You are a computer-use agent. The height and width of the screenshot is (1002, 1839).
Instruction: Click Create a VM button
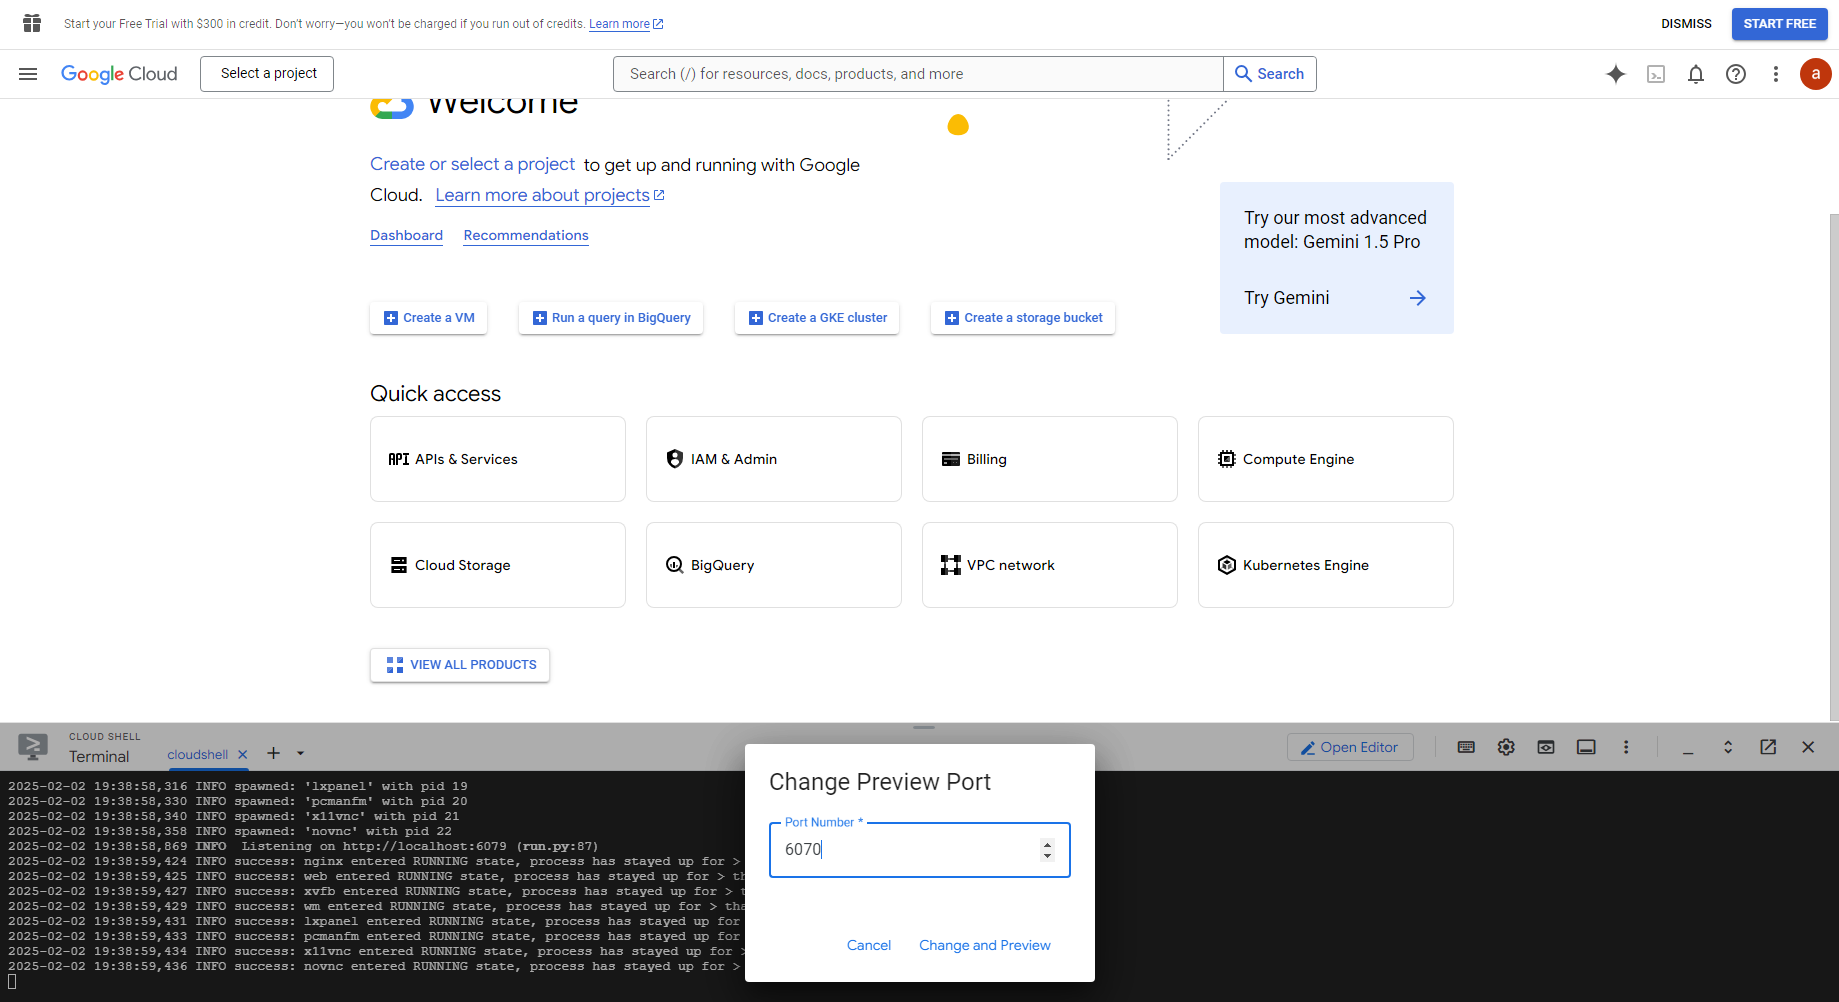[x=428, y=318]
